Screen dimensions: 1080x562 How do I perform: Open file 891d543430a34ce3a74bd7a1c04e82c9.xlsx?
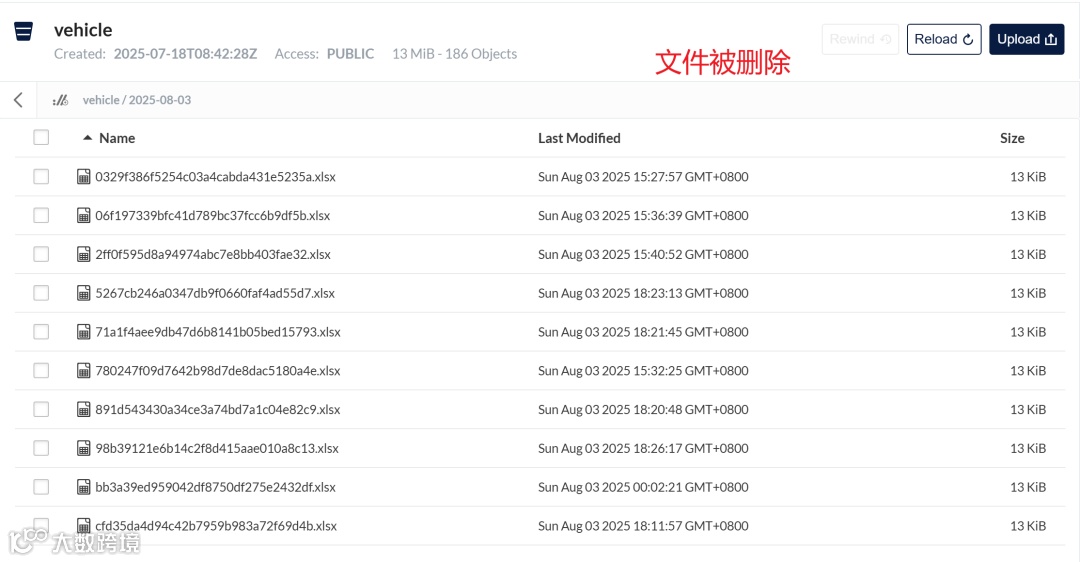(218, 410)
